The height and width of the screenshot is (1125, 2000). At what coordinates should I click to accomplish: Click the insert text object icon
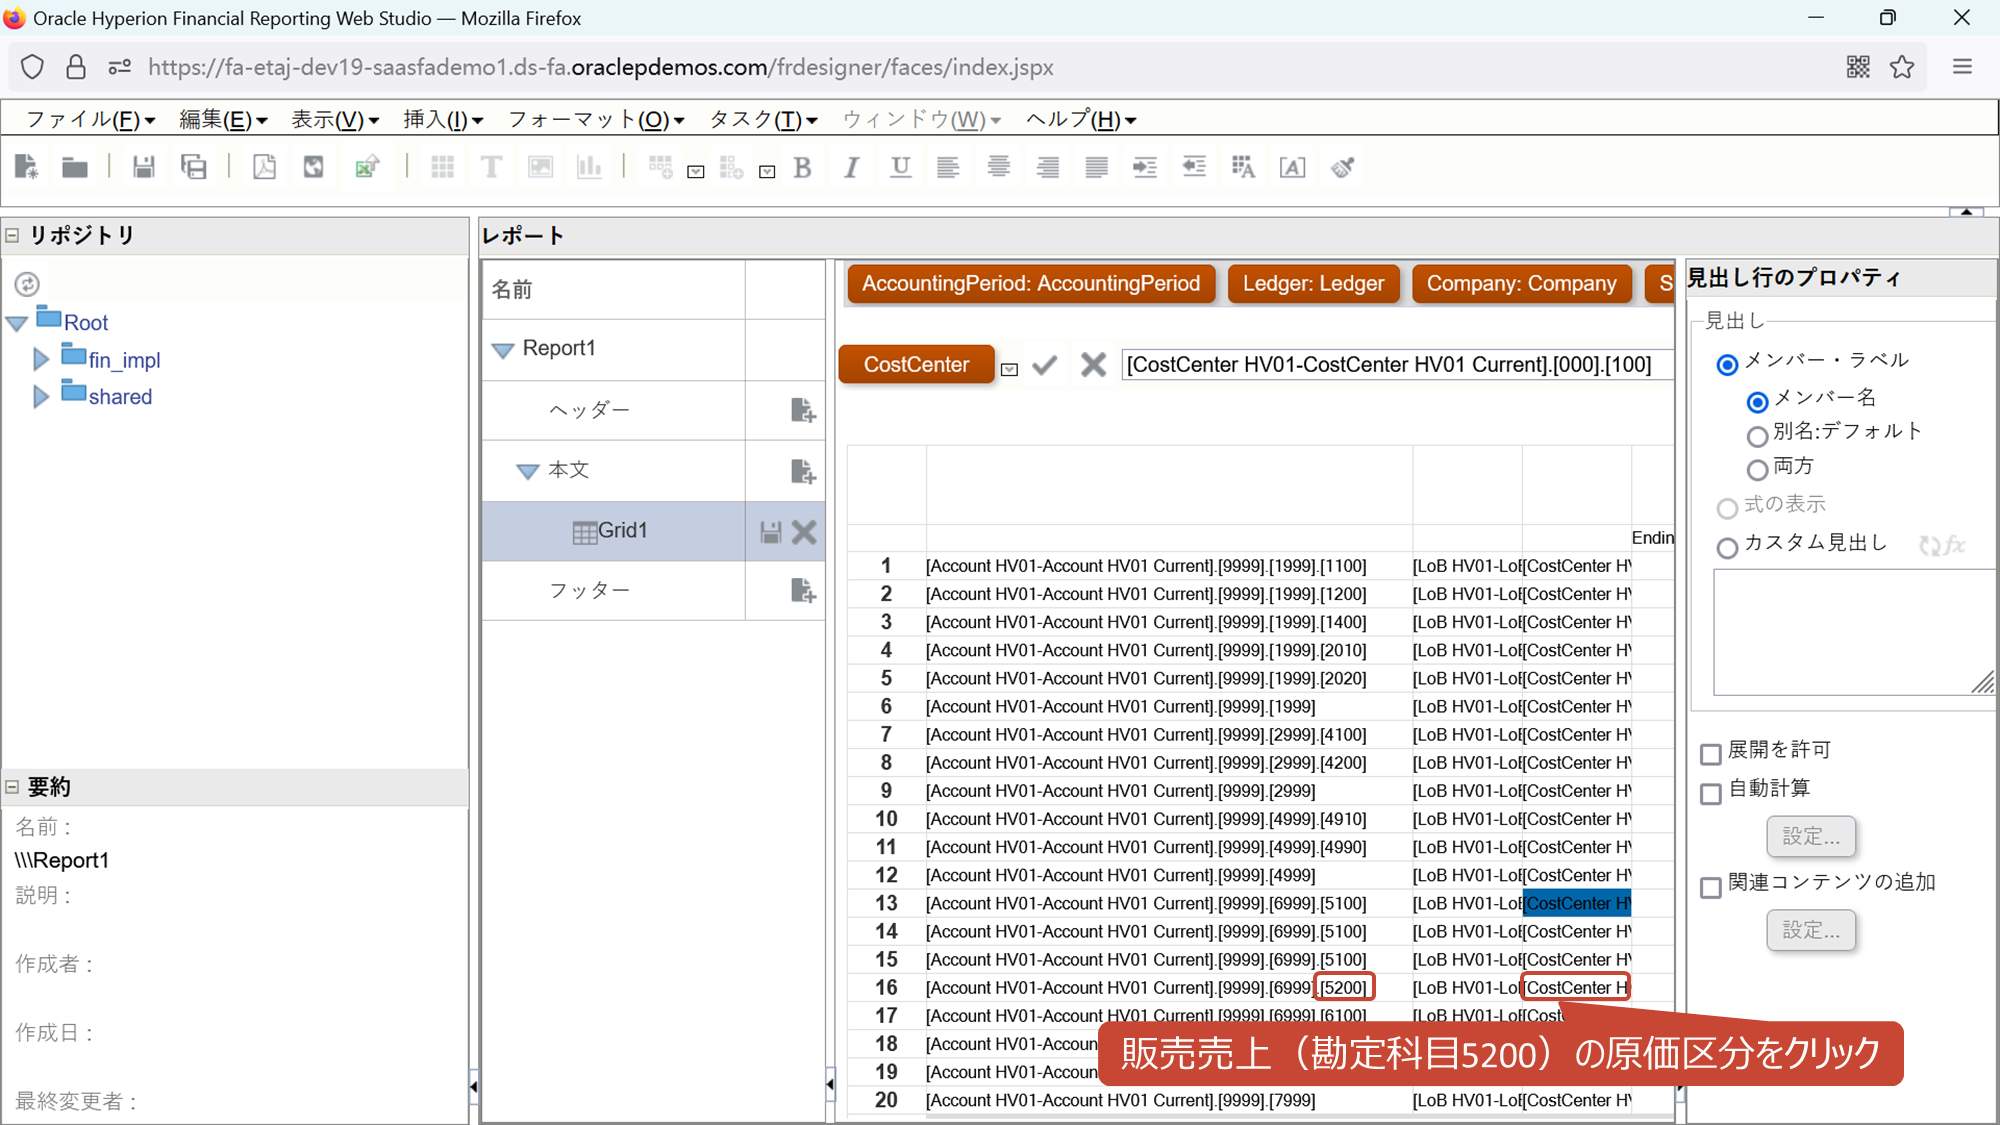[x=491, y=167]
